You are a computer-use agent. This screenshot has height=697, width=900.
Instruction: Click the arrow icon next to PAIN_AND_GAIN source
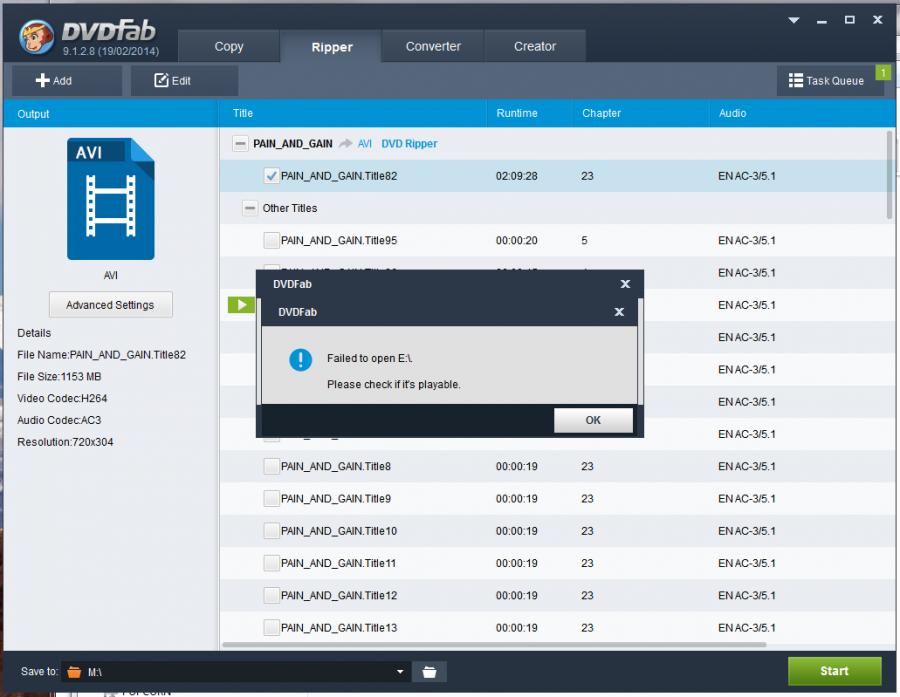345,144
